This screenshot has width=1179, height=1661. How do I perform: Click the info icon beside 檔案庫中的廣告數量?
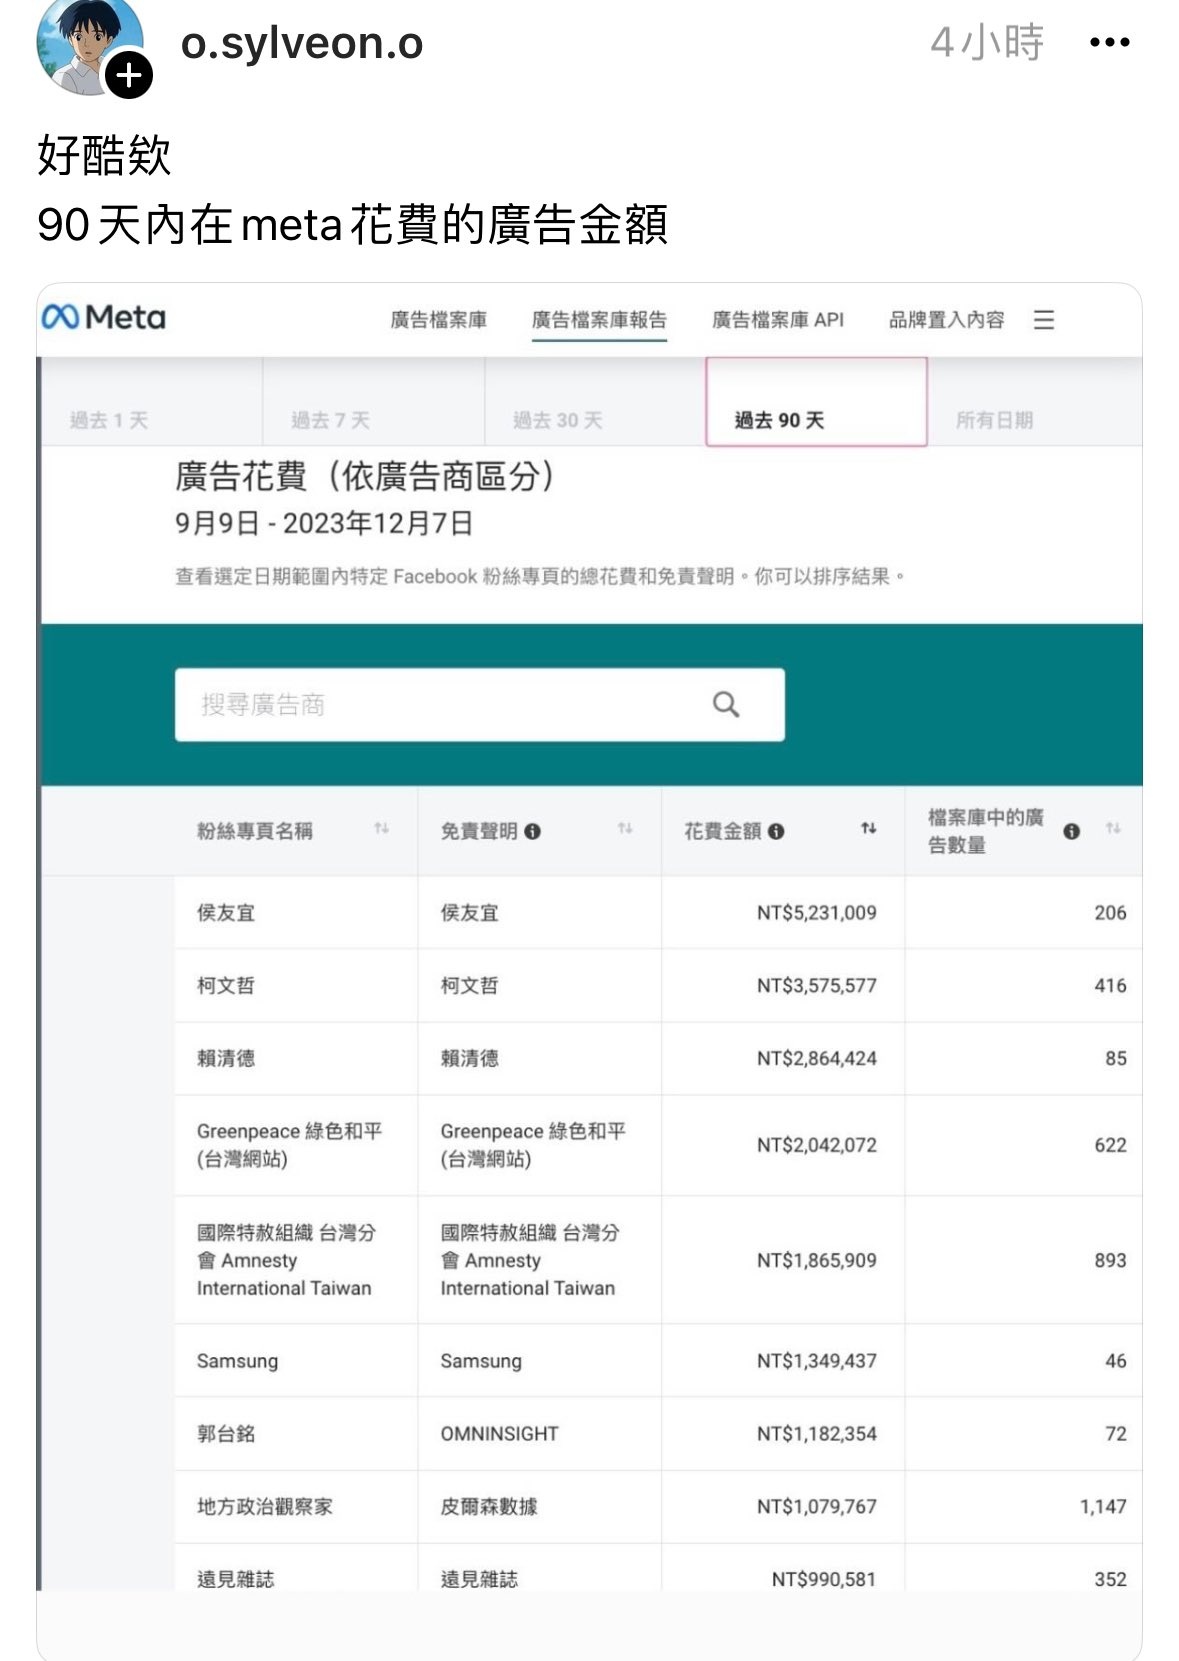pyautogui.click(x=1072, y=831)
